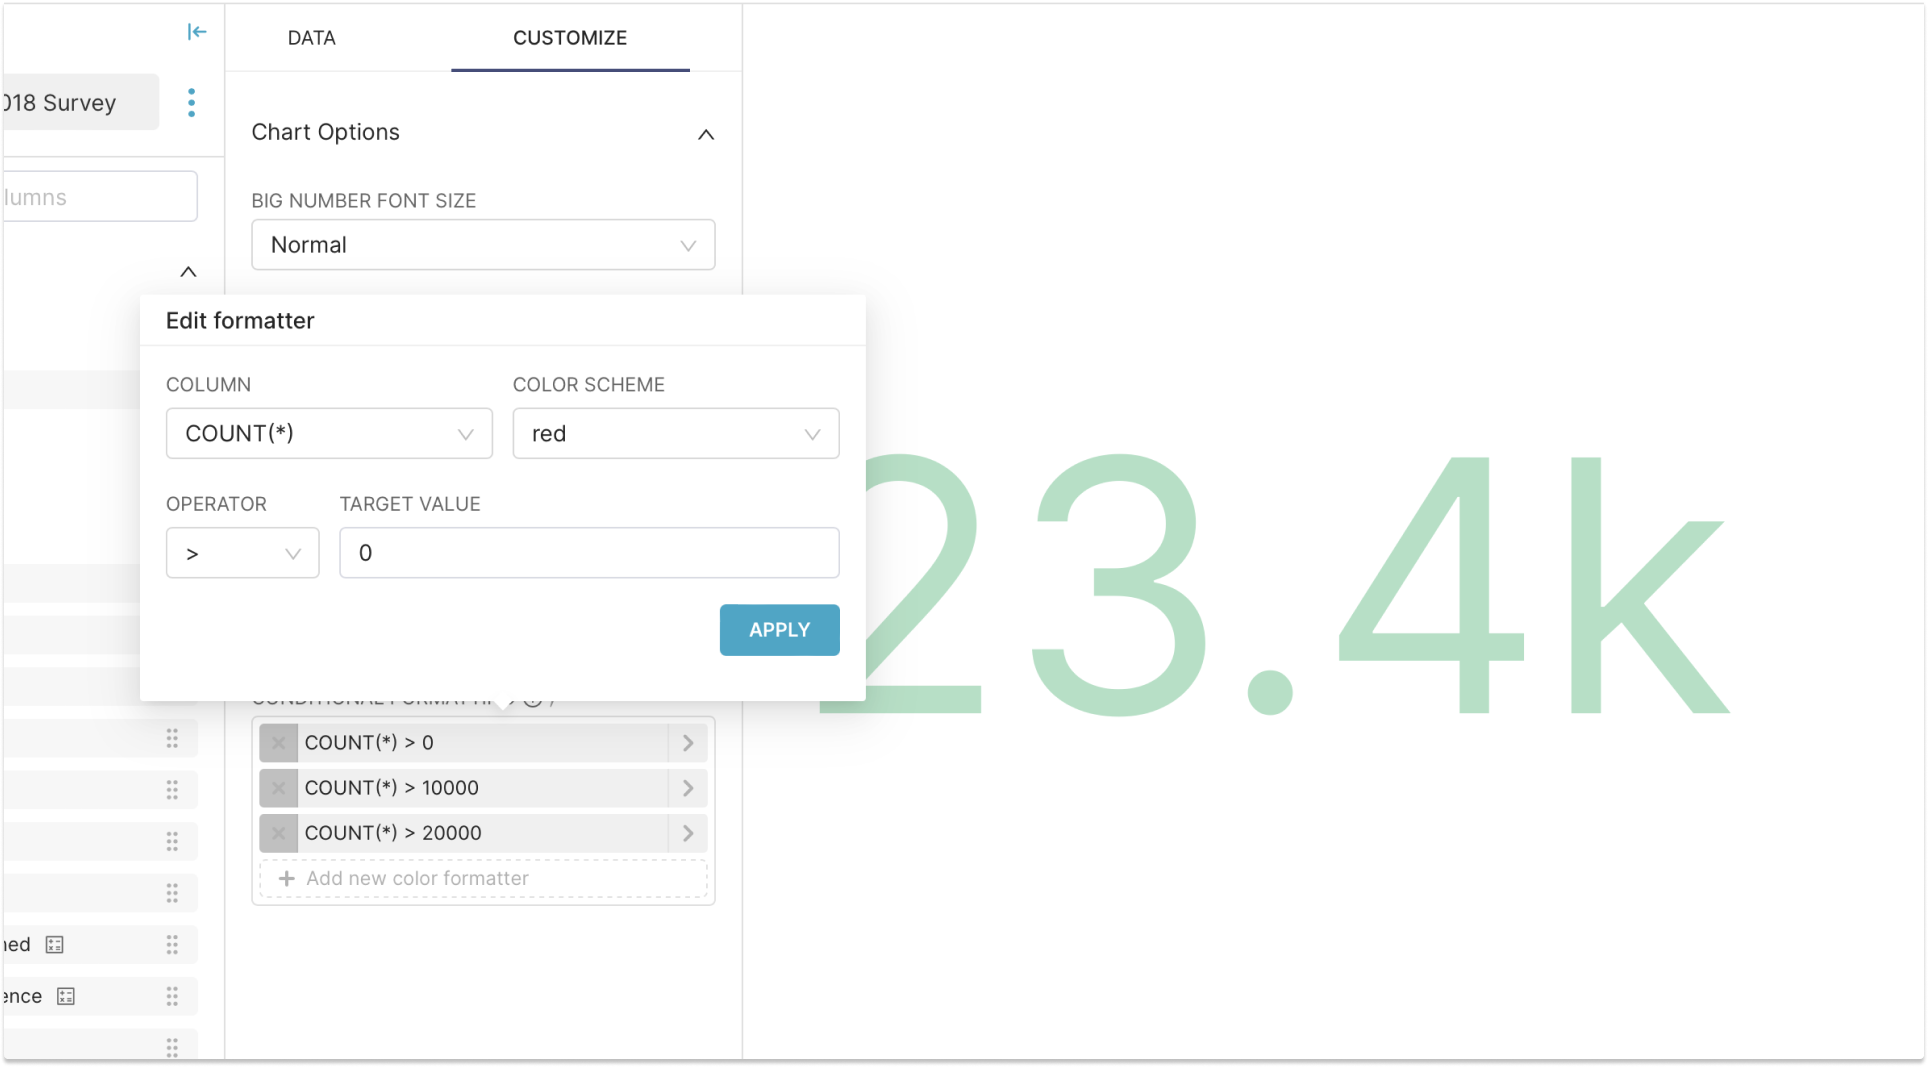The width and height of the screenshot is (1928, 1067).
Task: Open the dataset three-dot options menu
Action: click(x=191, y=102)
